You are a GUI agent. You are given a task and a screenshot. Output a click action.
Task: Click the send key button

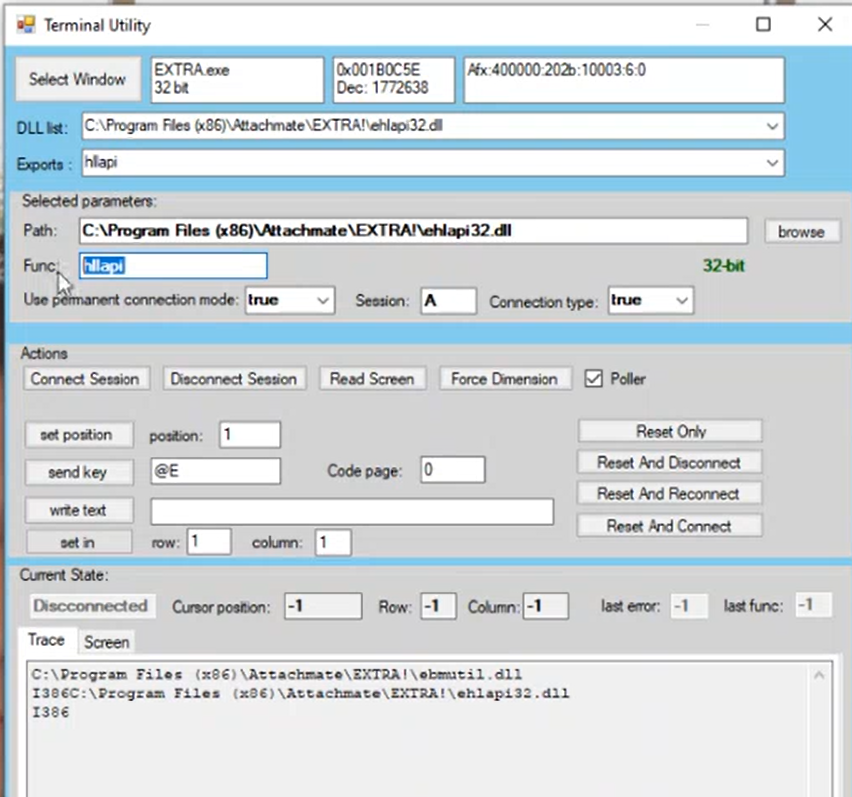(79, 472)
